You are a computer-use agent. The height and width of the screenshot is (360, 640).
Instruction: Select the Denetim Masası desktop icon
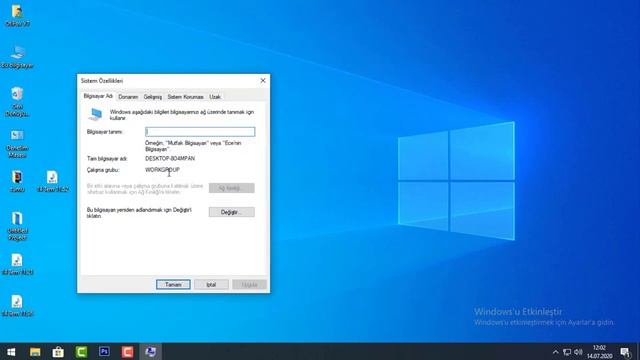(17, 143)
